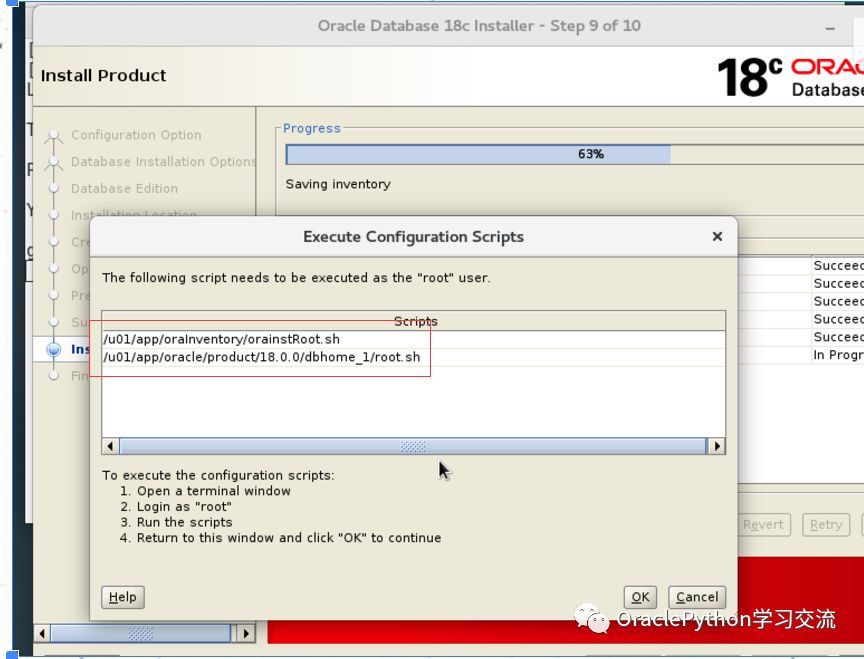
Task: Click right arrow of scripts list scrollbar
Action: click(x=716, y=446)
